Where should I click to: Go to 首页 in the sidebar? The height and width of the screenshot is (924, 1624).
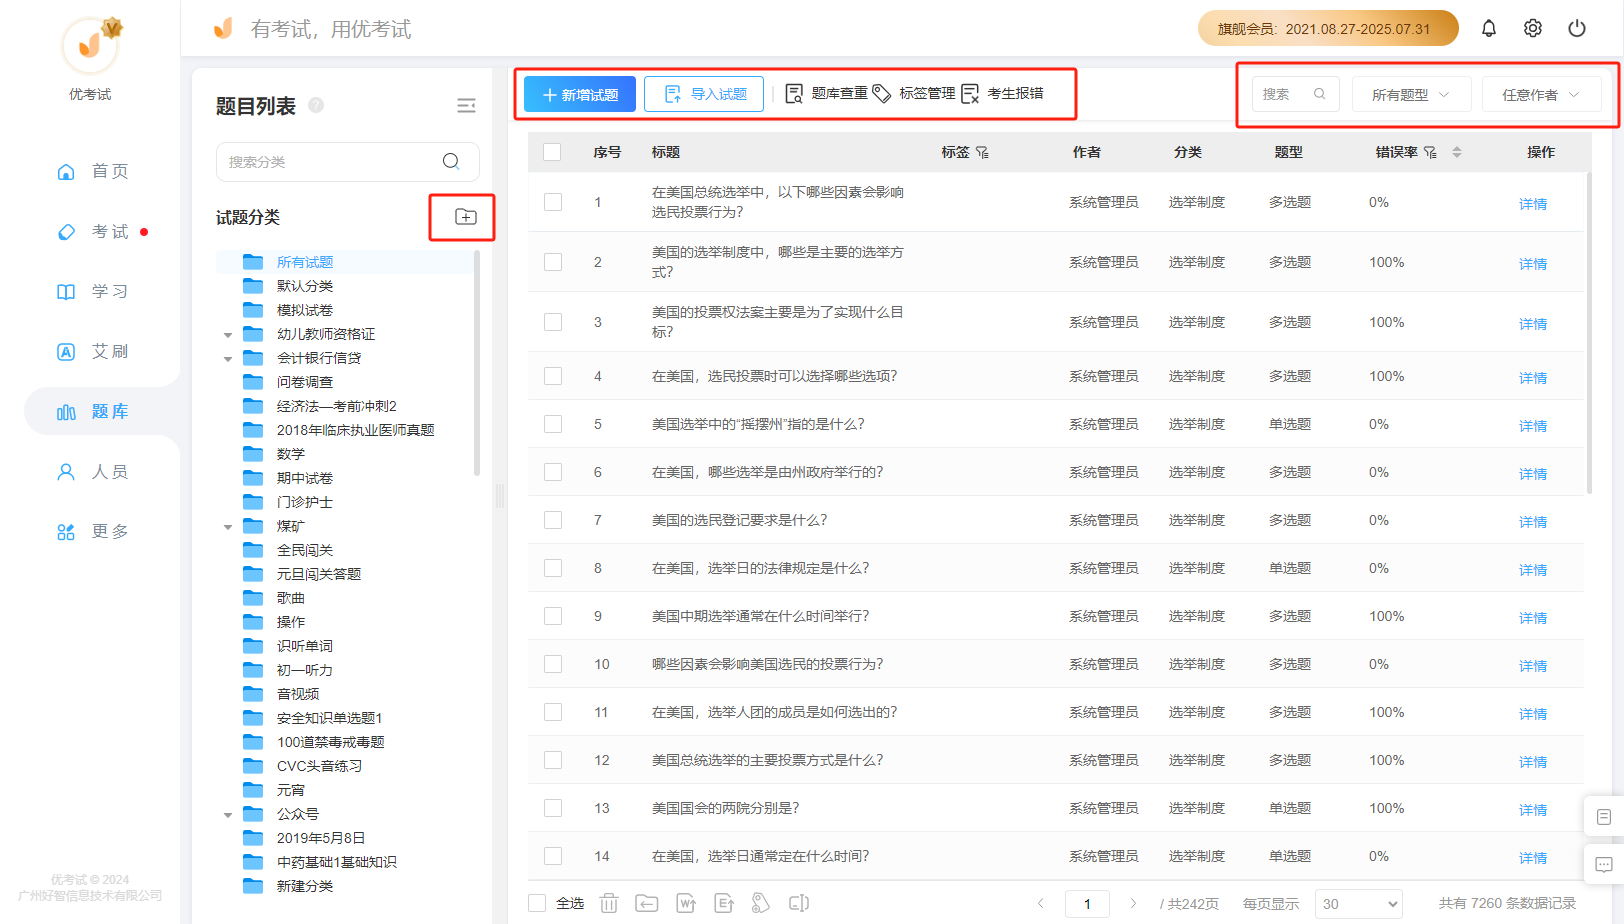pyautogui.click(x=93, y=171)
